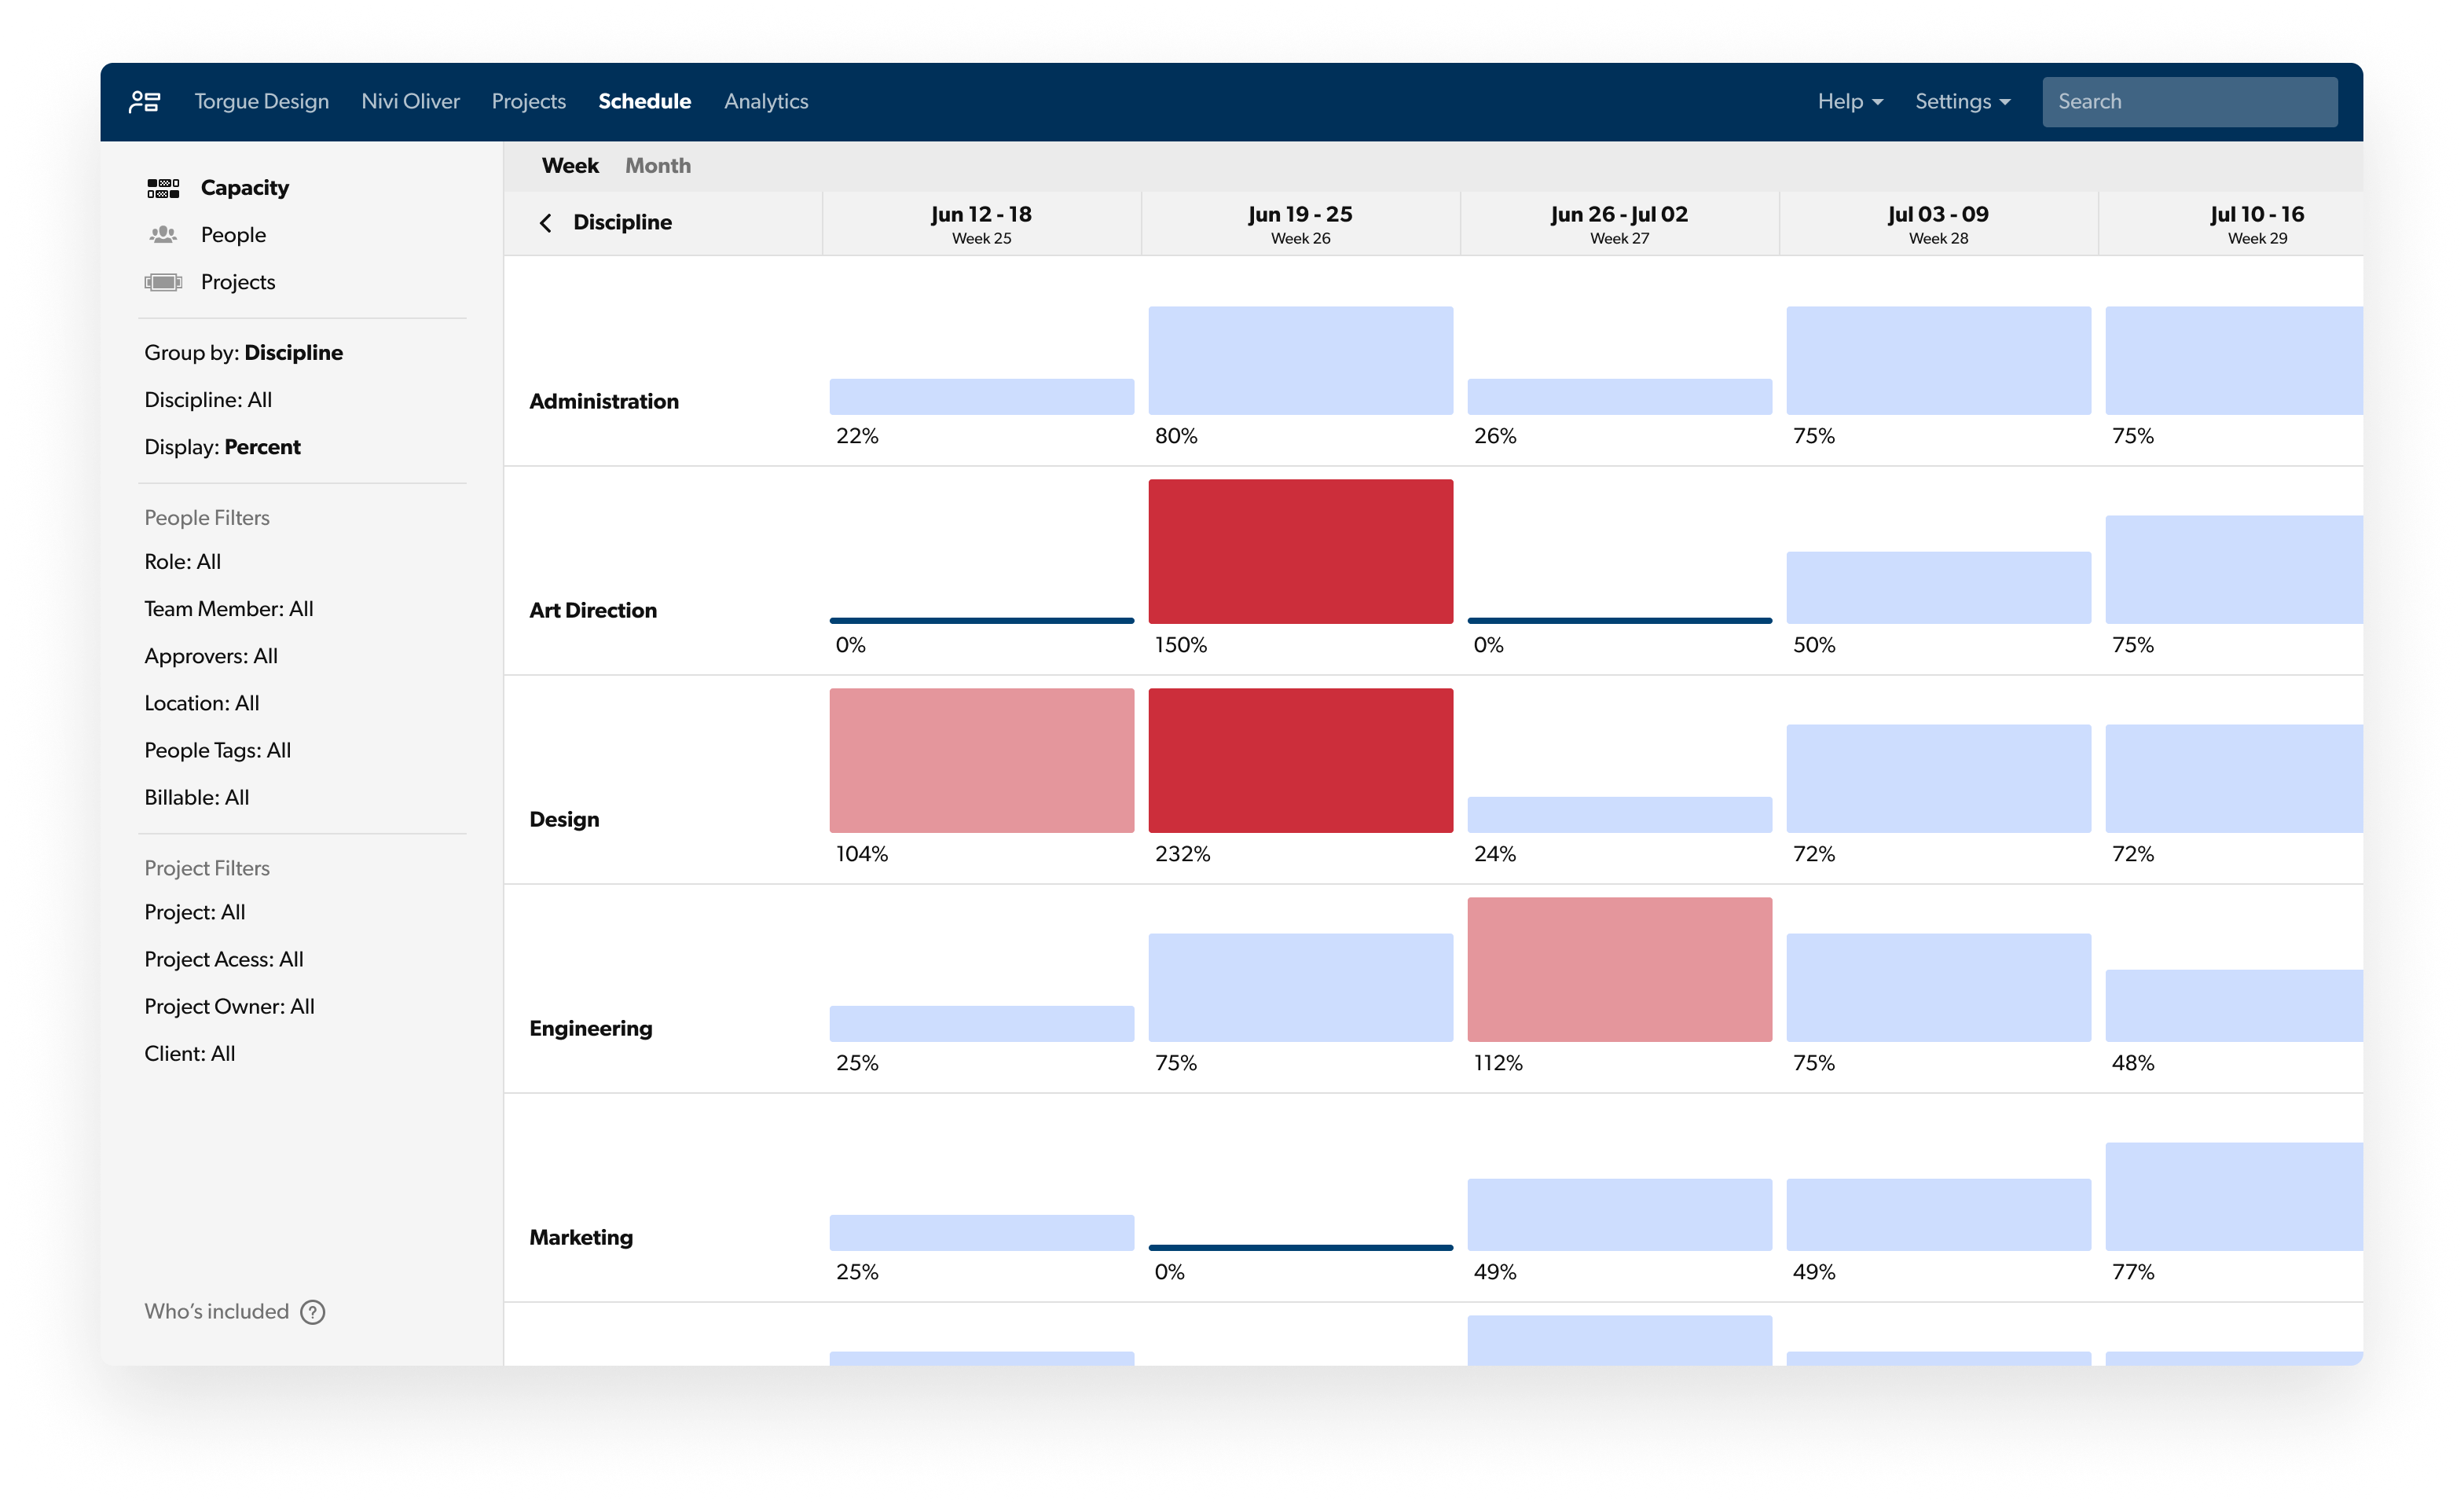Switch to Month view tab
Image resolution: width=2464 pixels, height=1504 pixels.
click(x=658, y=166)
